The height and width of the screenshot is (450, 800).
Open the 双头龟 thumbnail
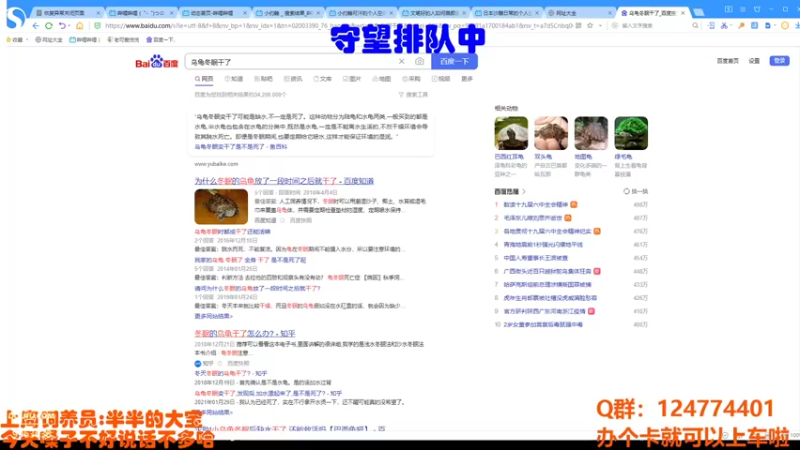tap(551, 133)
